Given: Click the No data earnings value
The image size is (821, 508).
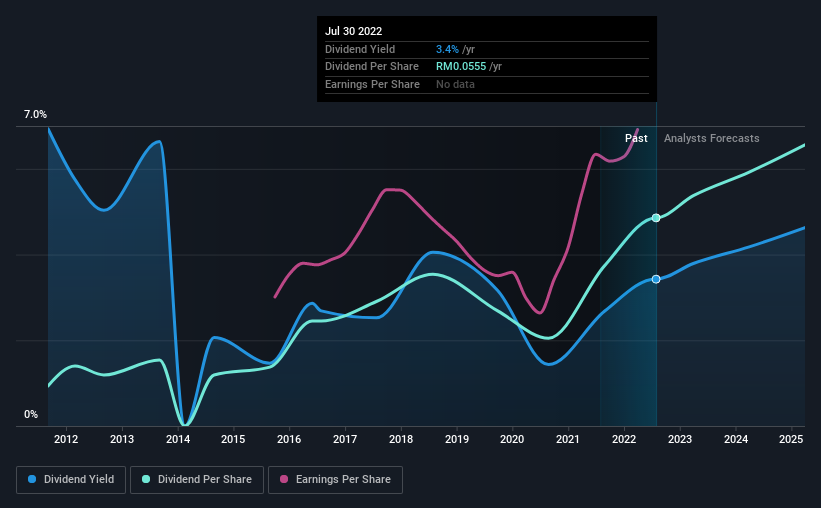Looking at the screenshot, I should (456, 84).
